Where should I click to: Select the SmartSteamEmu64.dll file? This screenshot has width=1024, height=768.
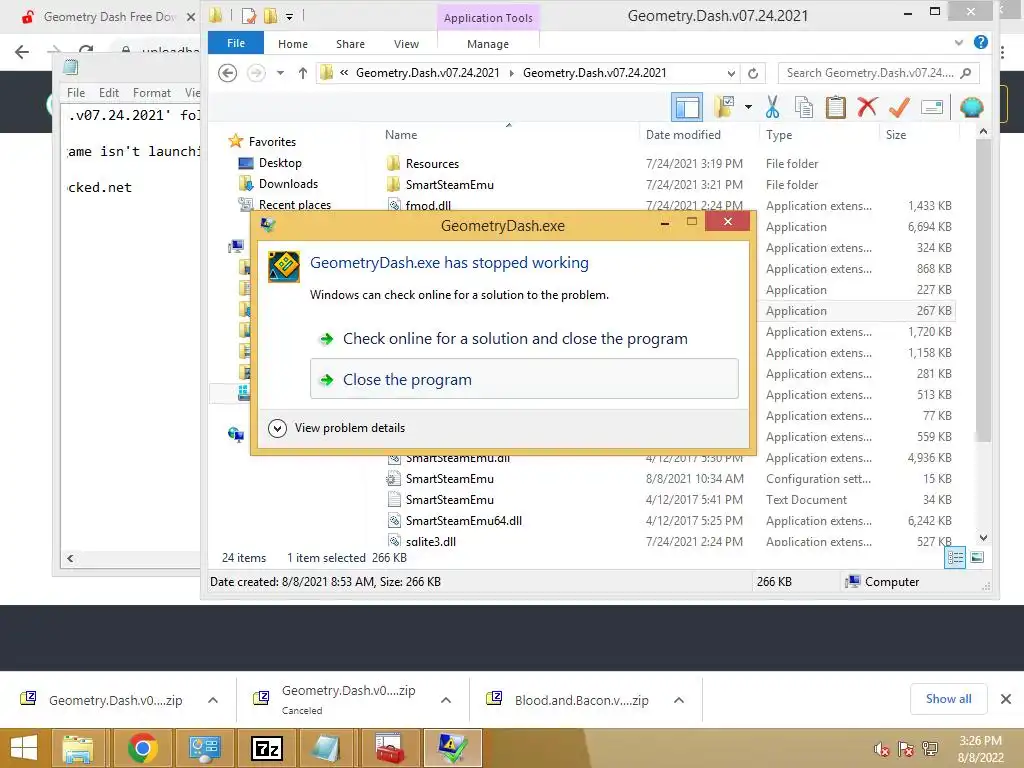(x=463, y=520)
